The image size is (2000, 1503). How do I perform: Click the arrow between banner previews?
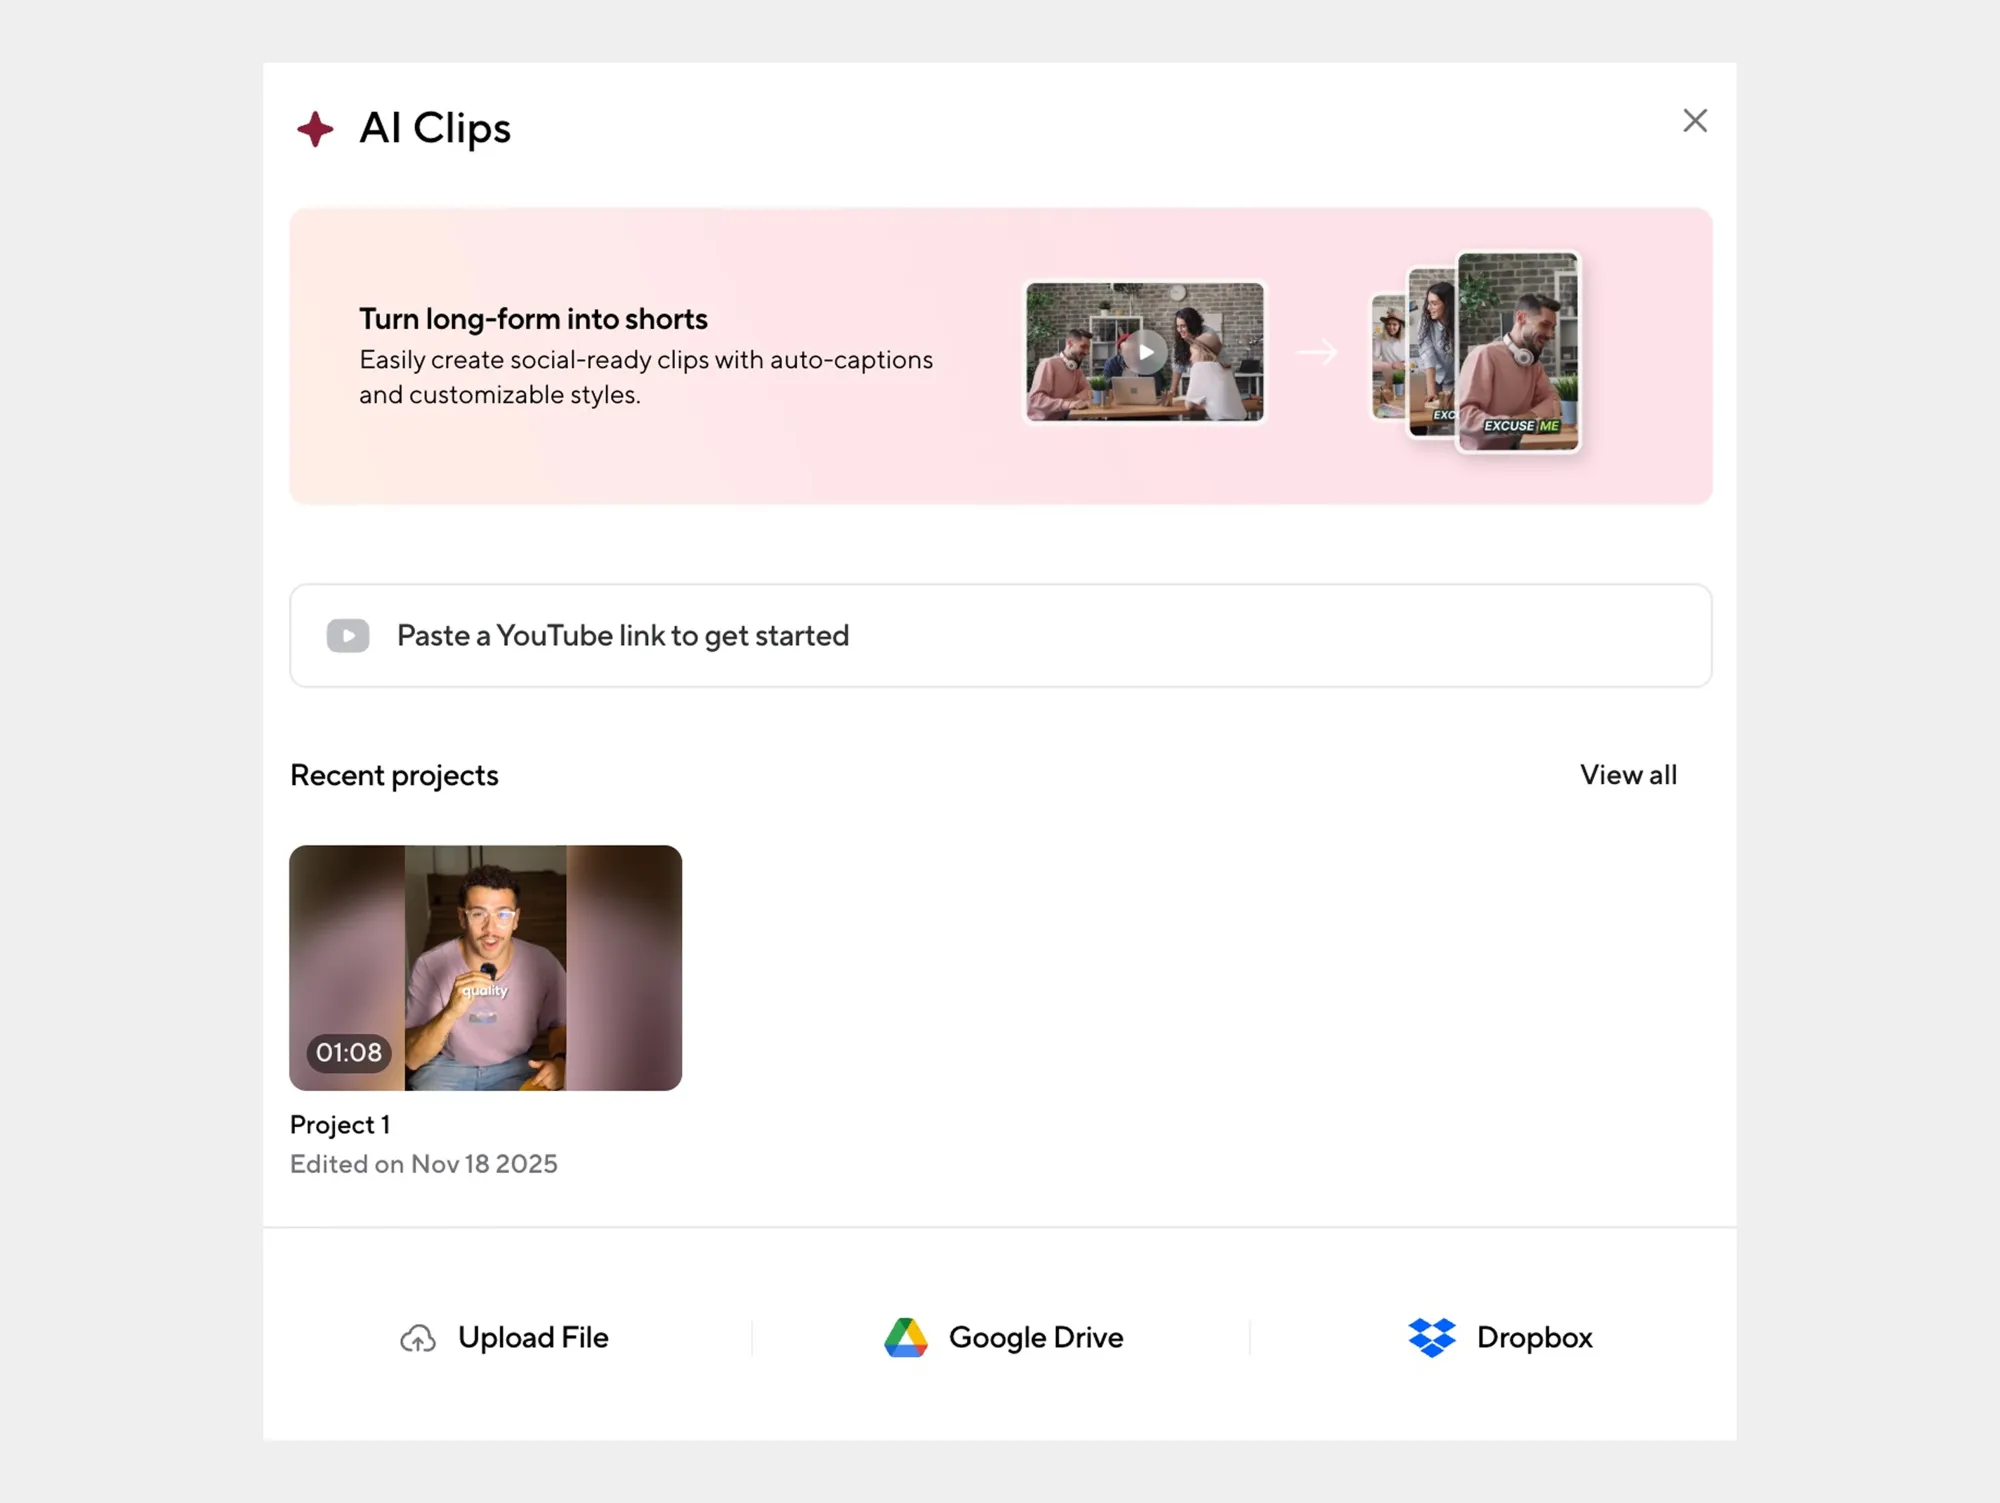(1316, 352)
